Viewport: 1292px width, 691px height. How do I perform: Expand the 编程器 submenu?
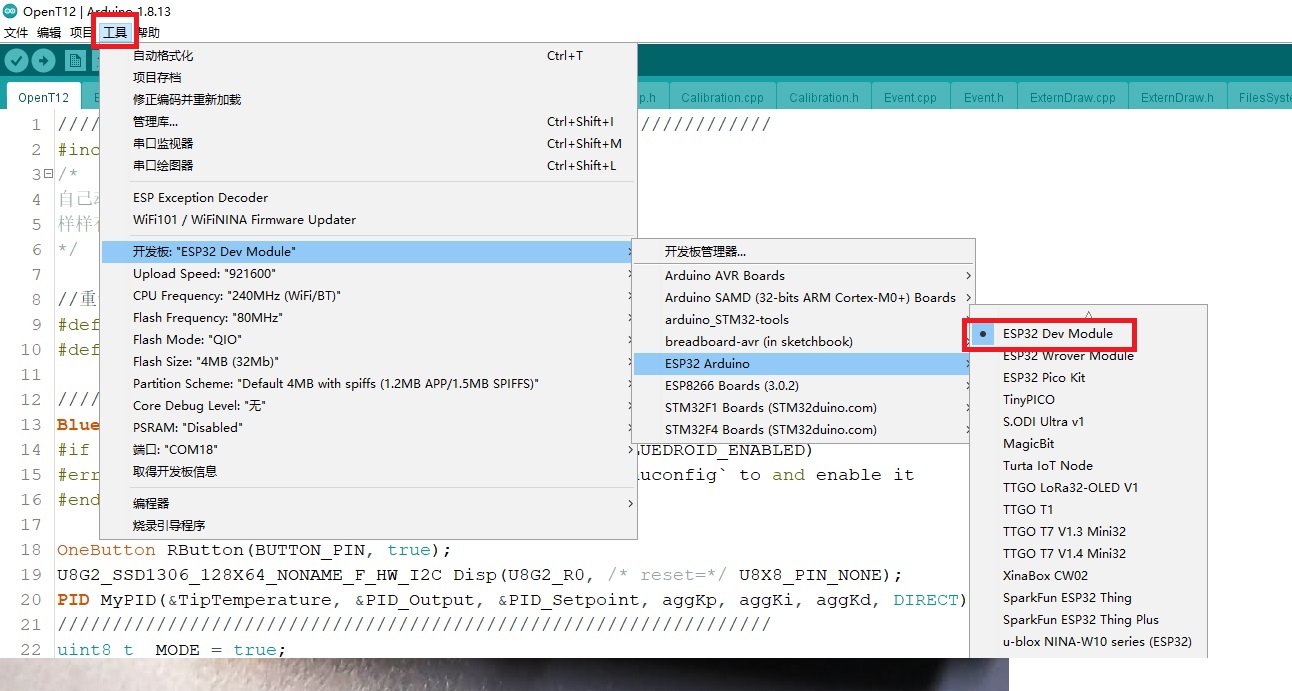click(x=368, y=504)
